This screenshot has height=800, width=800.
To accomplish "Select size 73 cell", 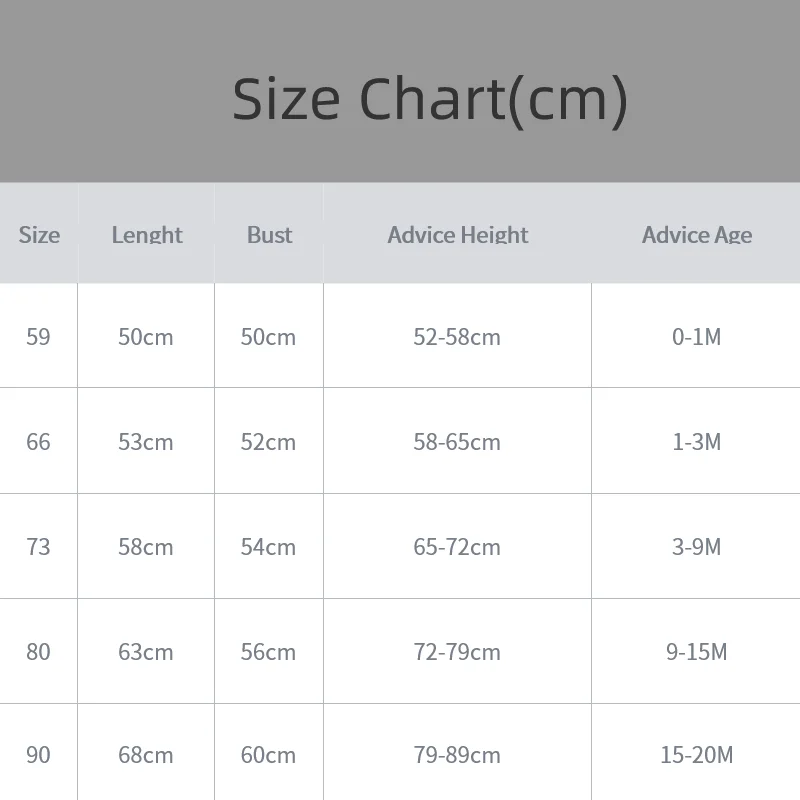I will pos(38,547).
